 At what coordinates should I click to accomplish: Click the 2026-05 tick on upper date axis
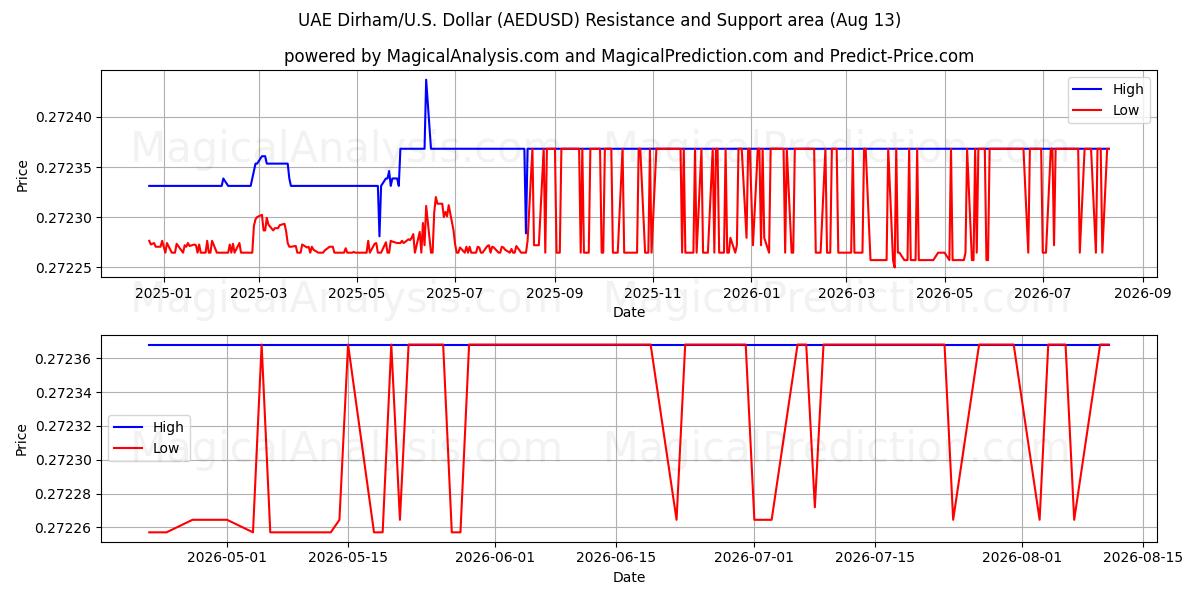(944, 293)
